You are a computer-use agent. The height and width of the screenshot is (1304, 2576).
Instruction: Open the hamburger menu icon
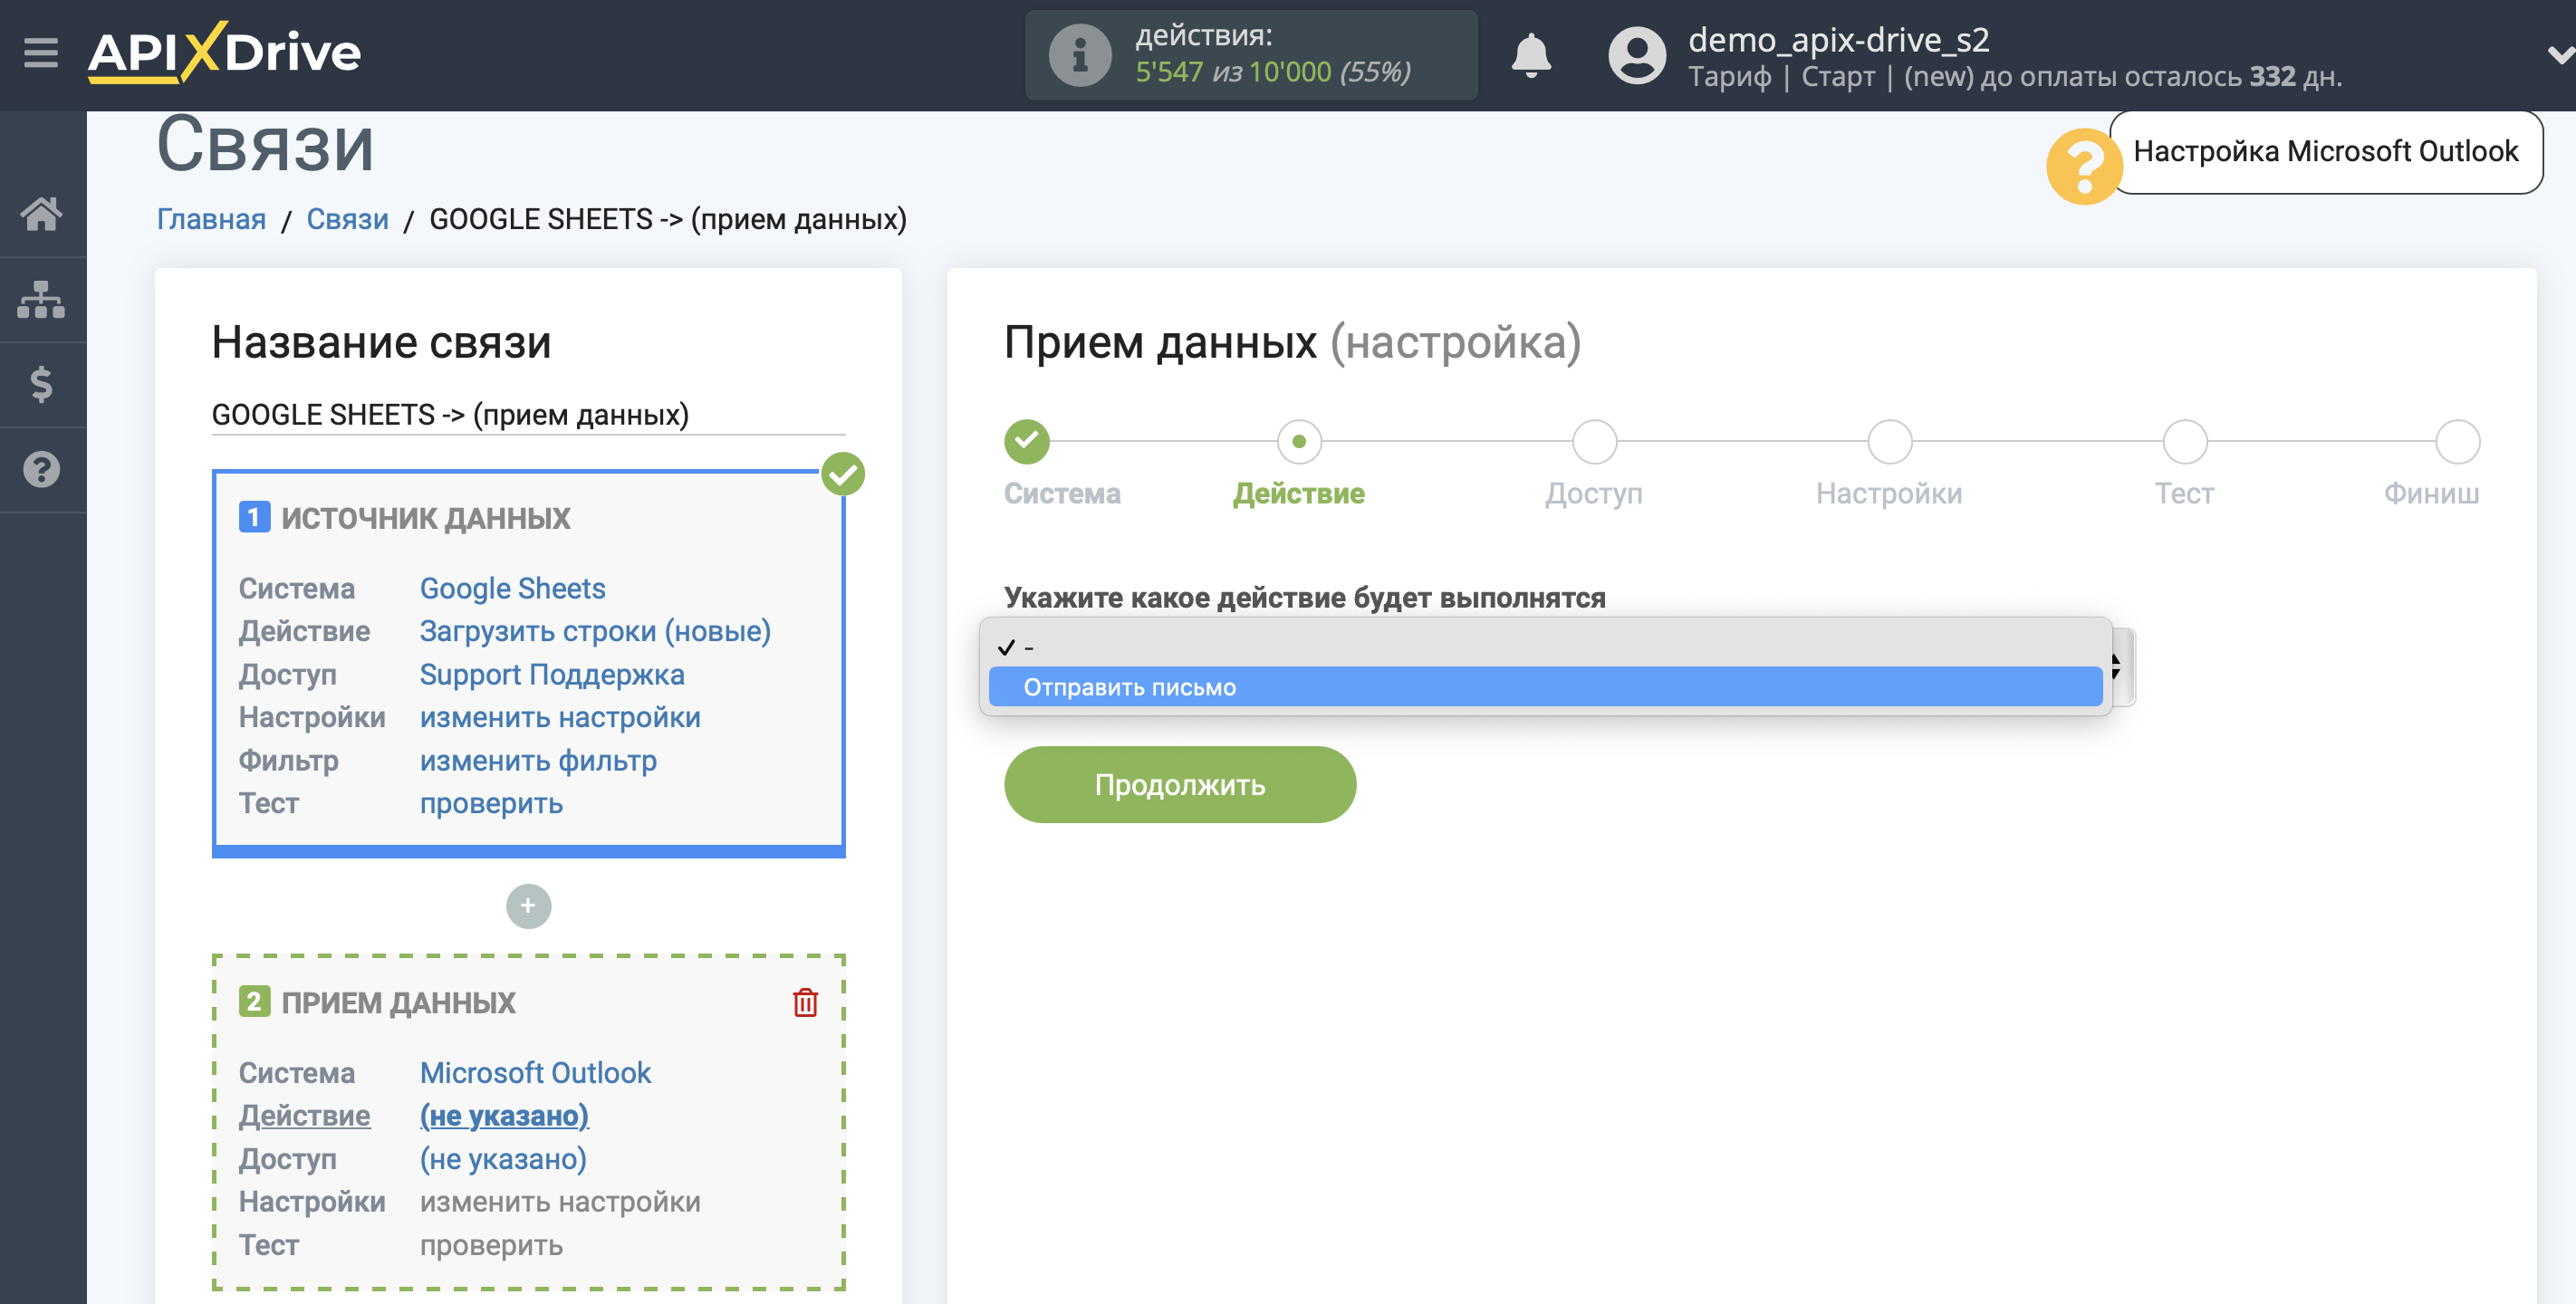[x=41, y=53]
